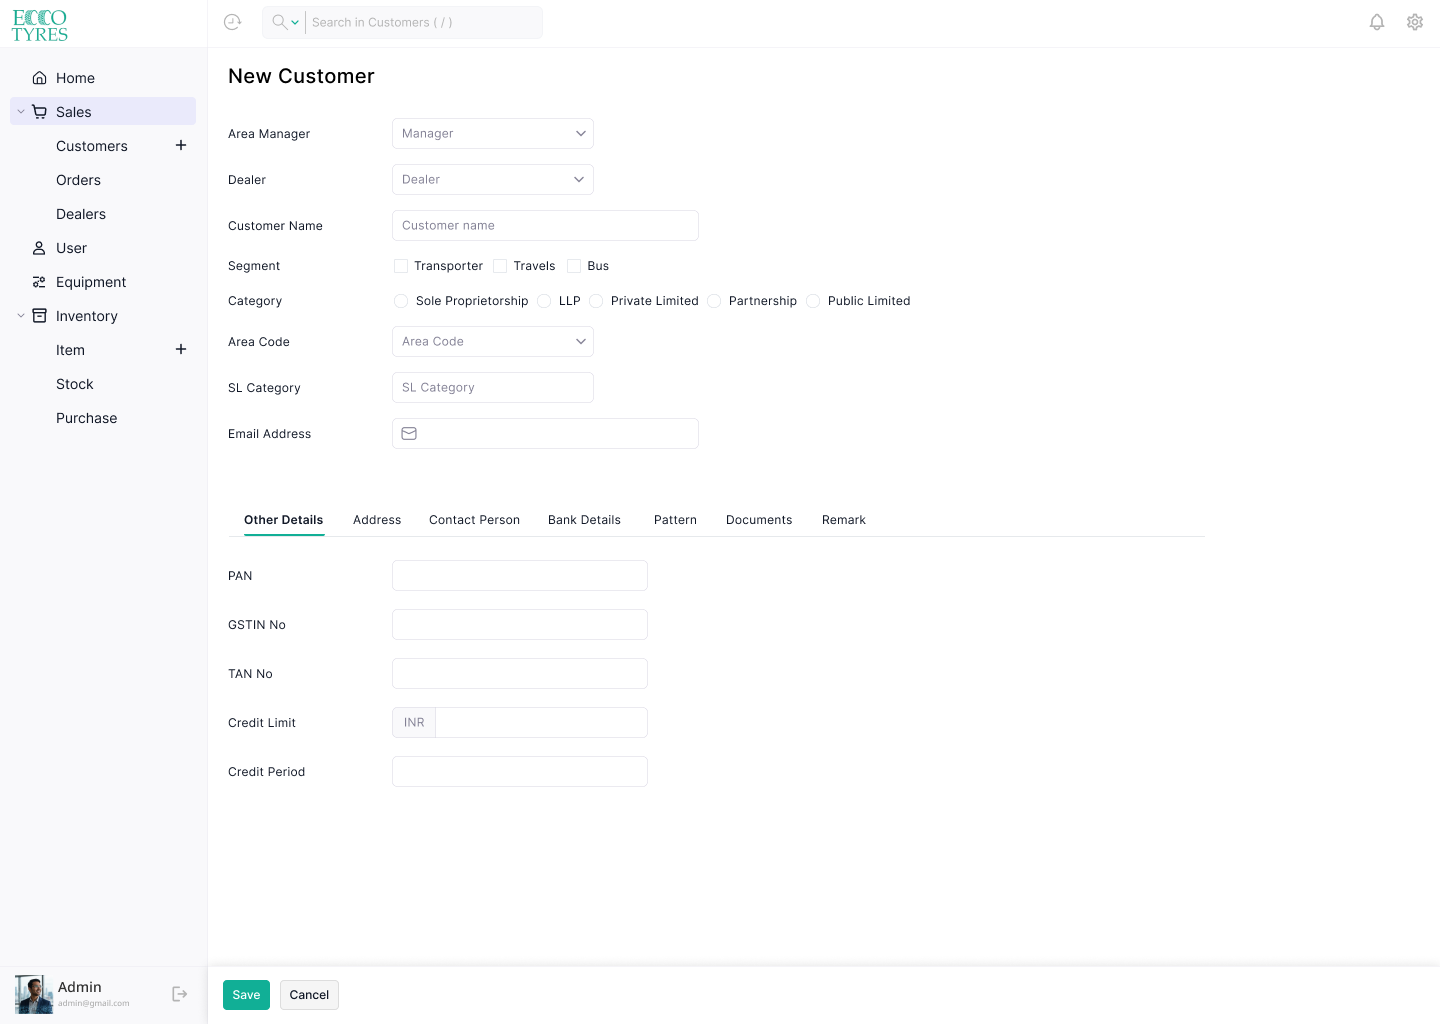Click the logout icon next to Admin
Viewport: 1440px width, 1024px height.
(180, 994)
